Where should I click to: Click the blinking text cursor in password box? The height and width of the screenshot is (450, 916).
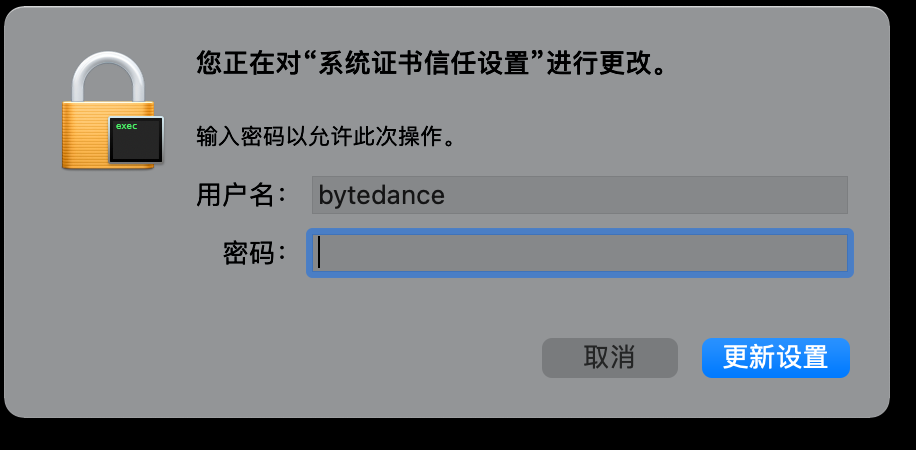click(x=319, y=254)
